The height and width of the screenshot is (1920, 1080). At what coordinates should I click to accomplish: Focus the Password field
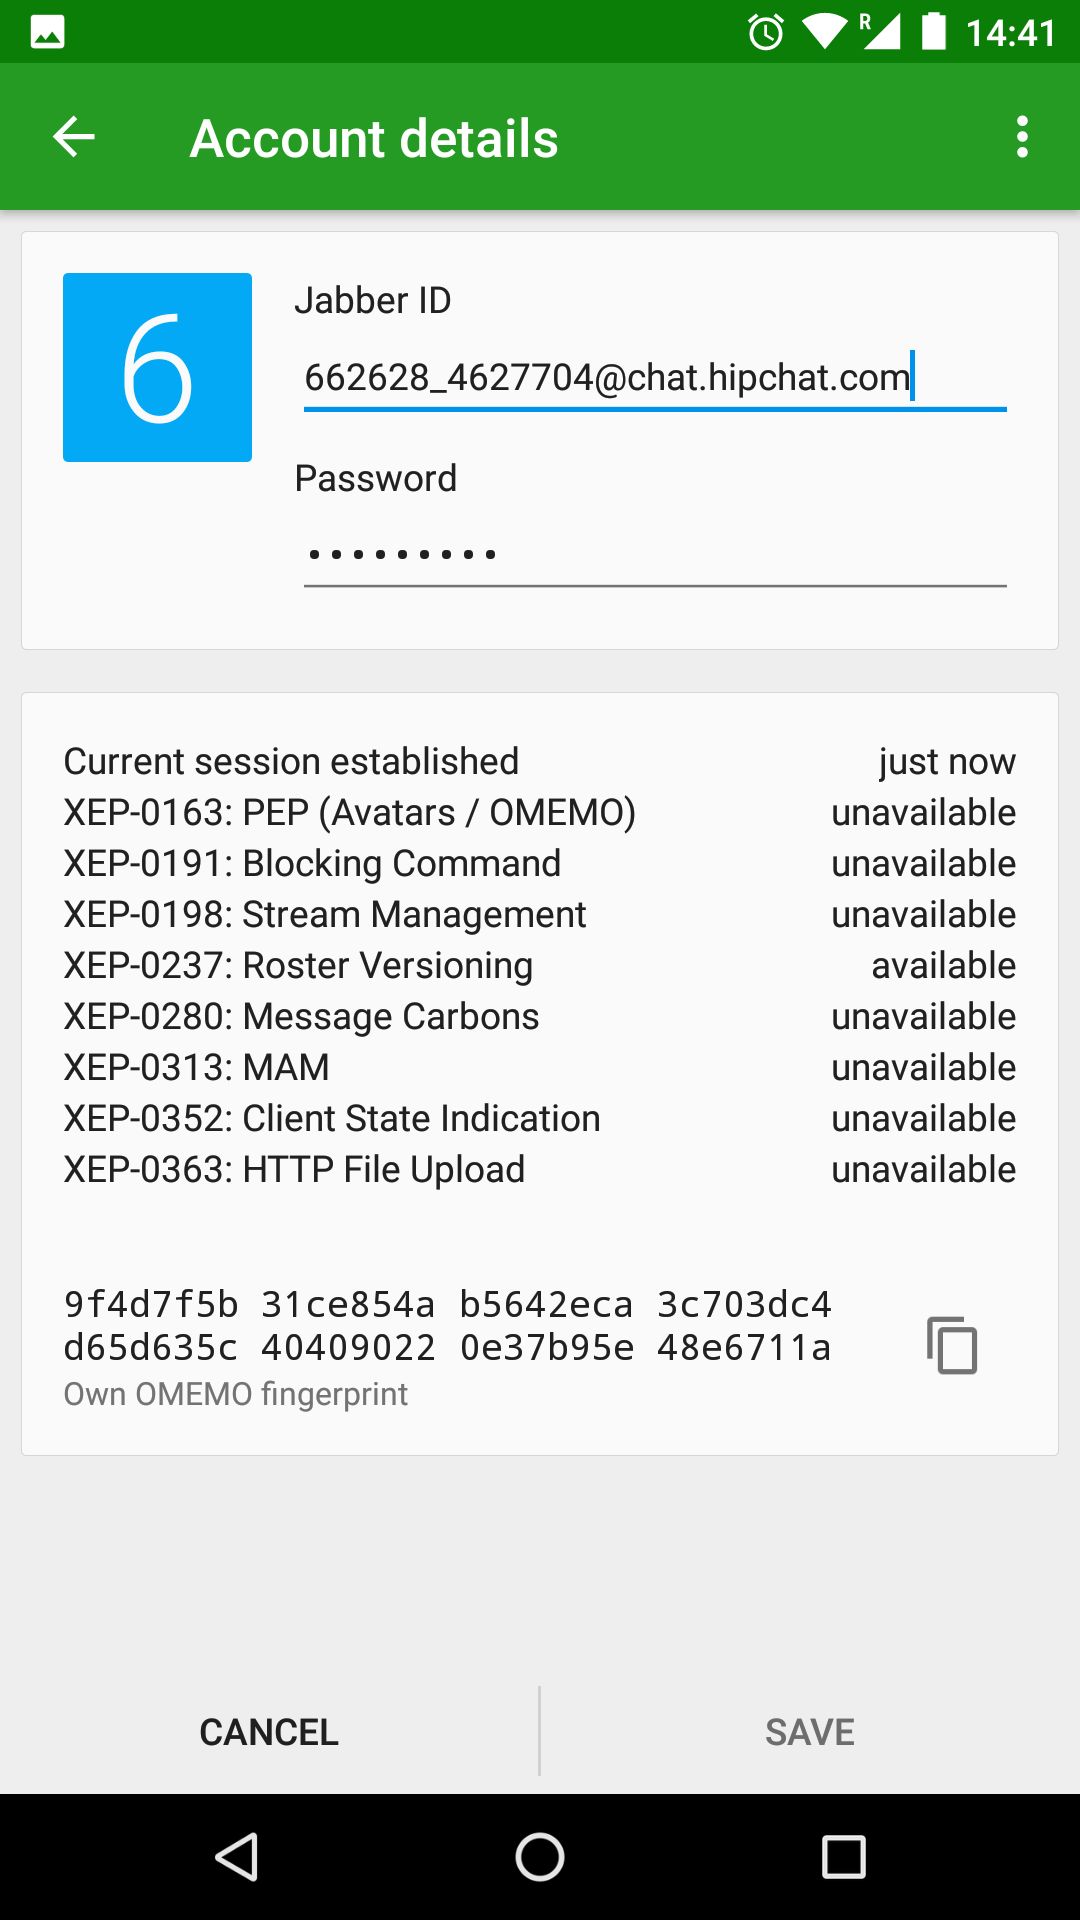[x=654, y=554]
